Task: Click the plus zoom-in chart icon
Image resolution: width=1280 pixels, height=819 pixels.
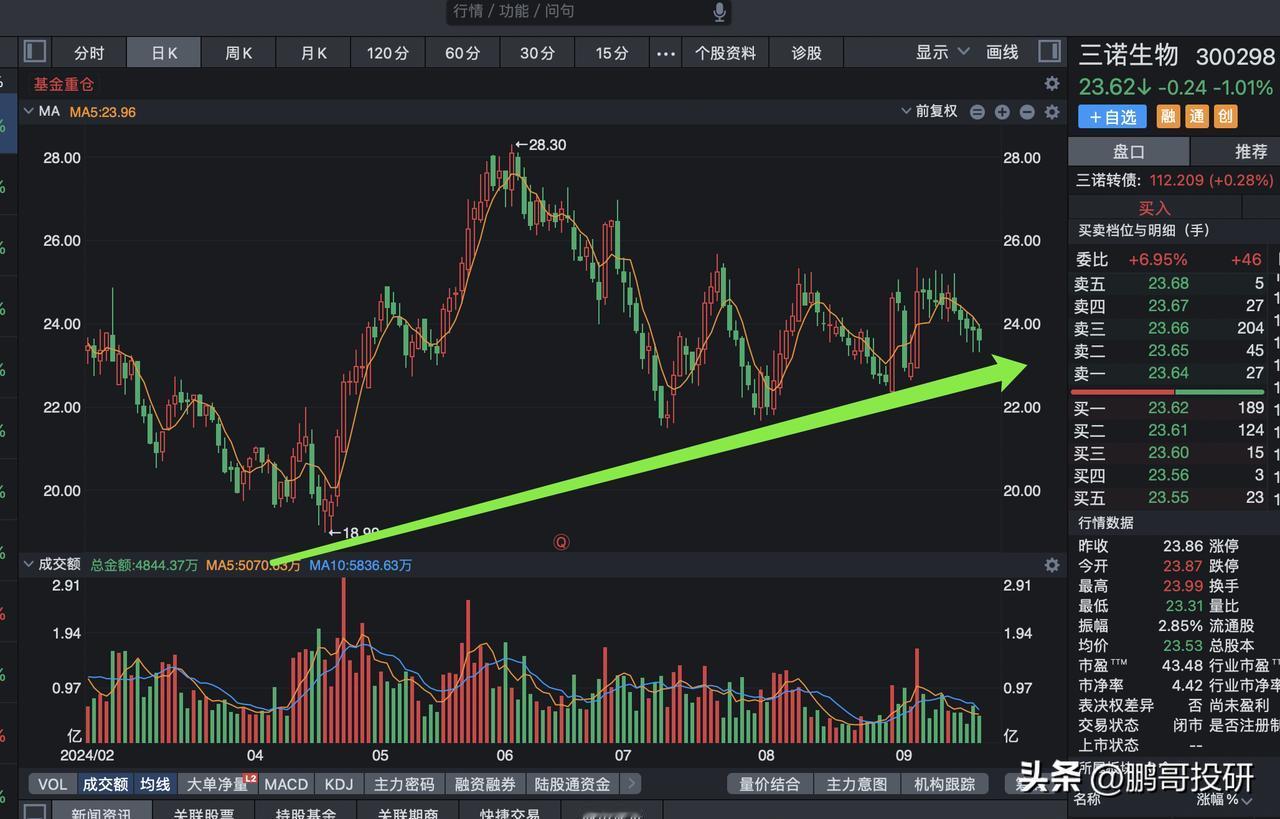Action: click(1002, 112)
